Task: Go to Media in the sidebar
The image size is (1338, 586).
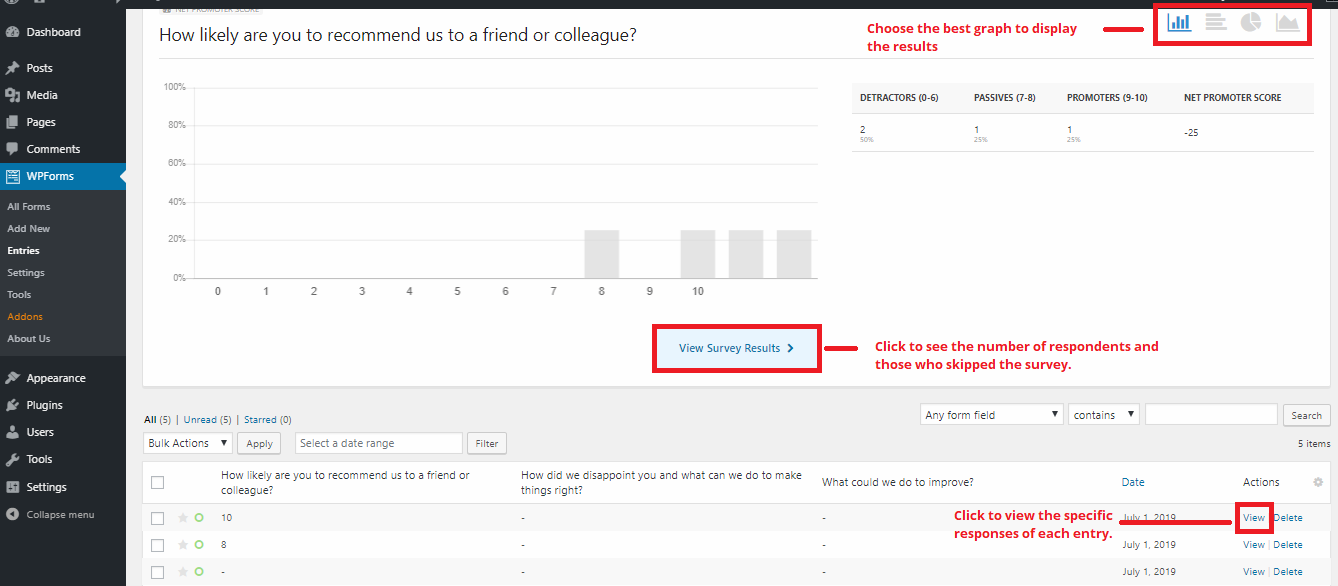Action: 42,95
